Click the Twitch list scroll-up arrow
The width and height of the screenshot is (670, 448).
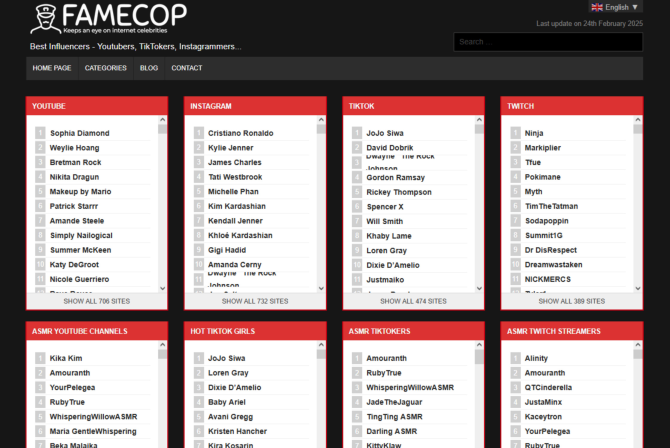click(x=638, y=120)
